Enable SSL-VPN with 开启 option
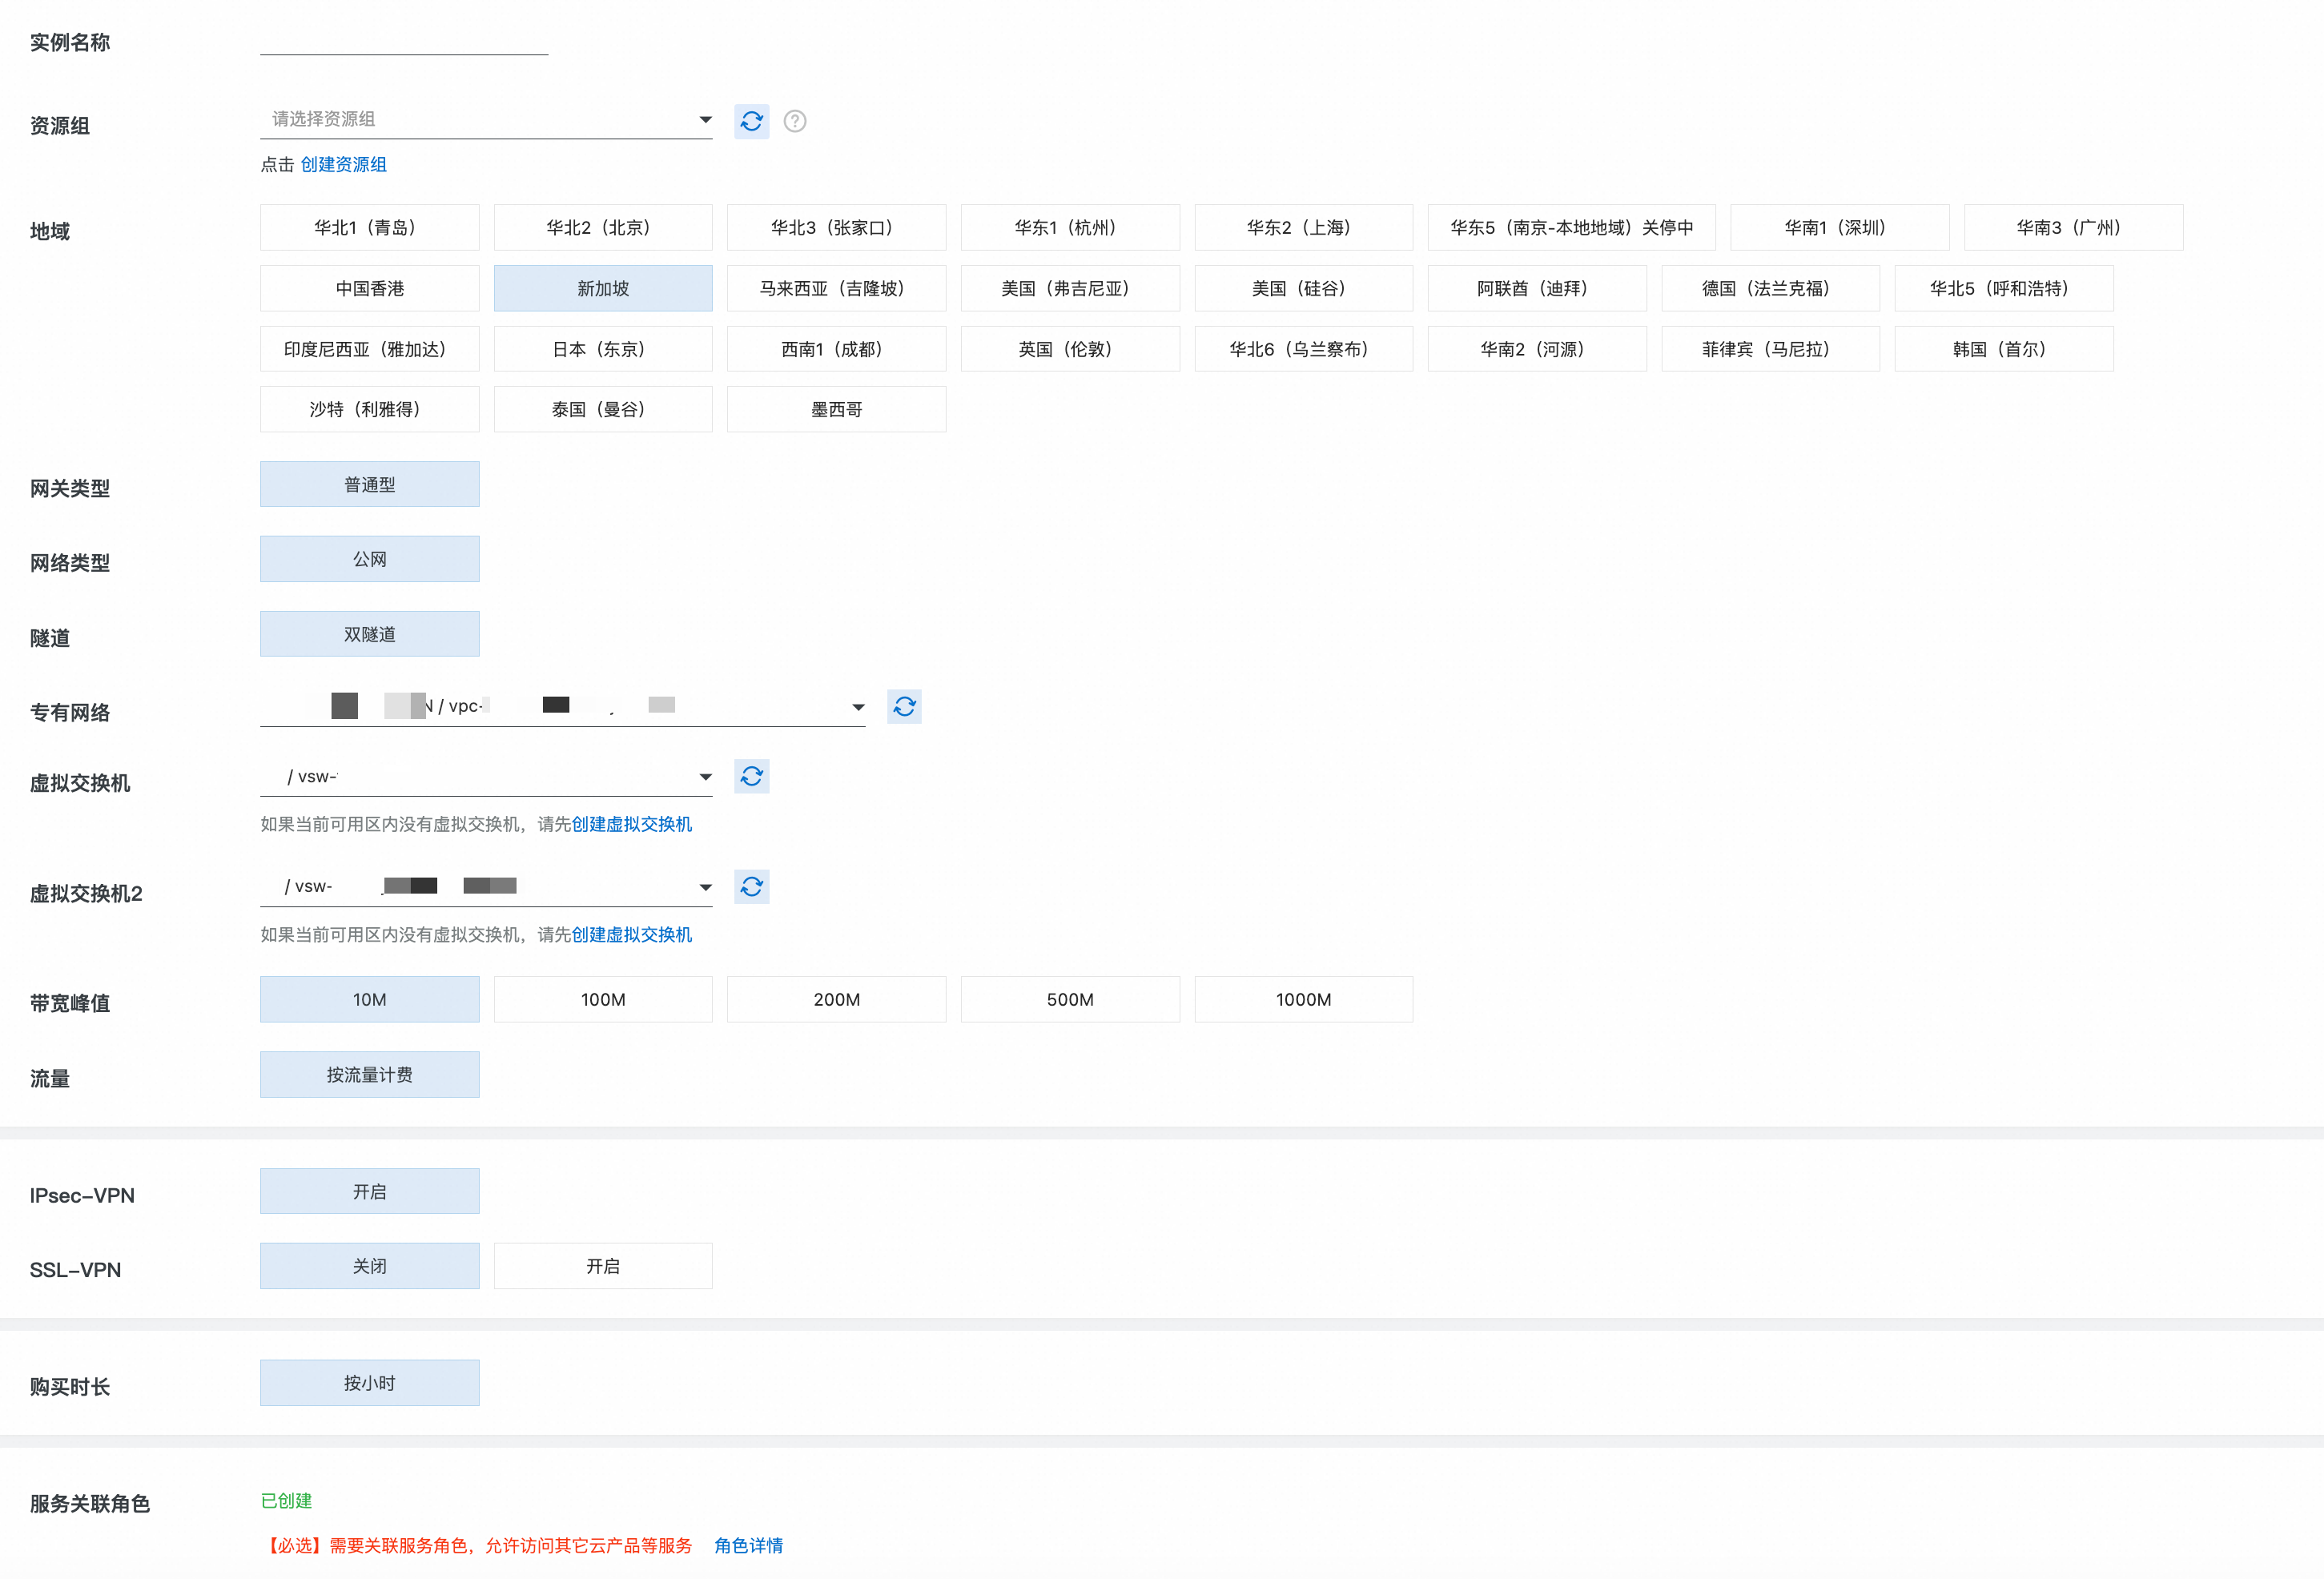This screenshot has width=2324, height=1579. coord(603,1266)
